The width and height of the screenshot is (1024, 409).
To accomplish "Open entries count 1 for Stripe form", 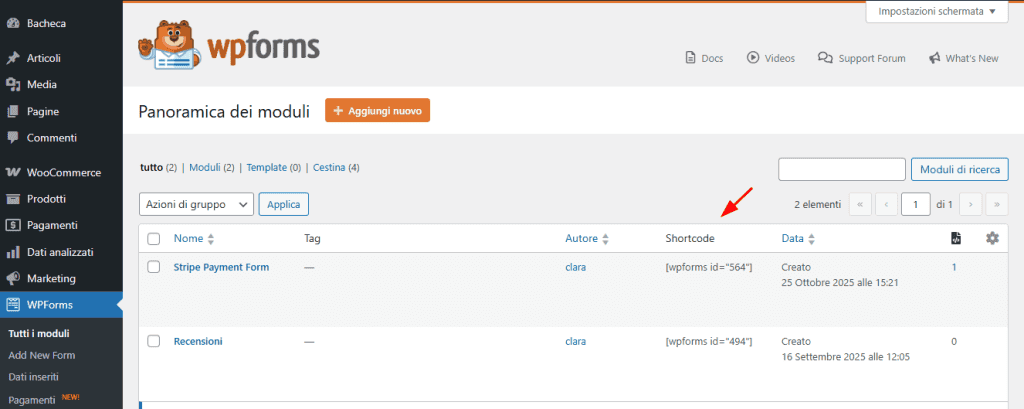I will [953, 267].
